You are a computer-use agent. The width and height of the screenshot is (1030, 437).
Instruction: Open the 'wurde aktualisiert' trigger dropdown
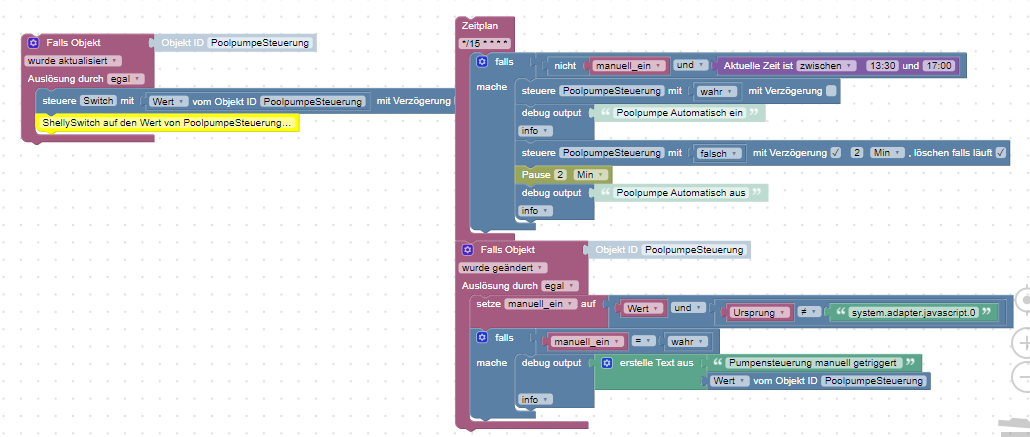pos(73,60)
